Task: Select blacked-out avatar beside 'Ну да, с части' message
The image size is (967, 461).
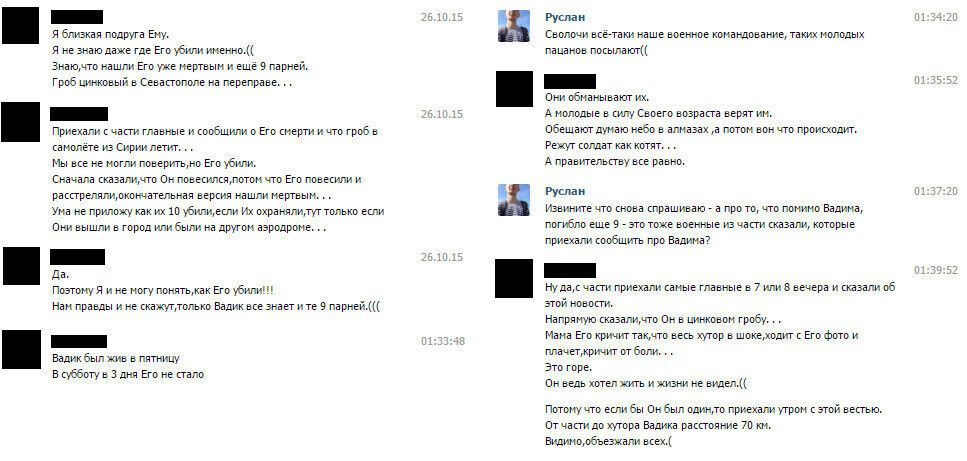Action: point(514,279)
